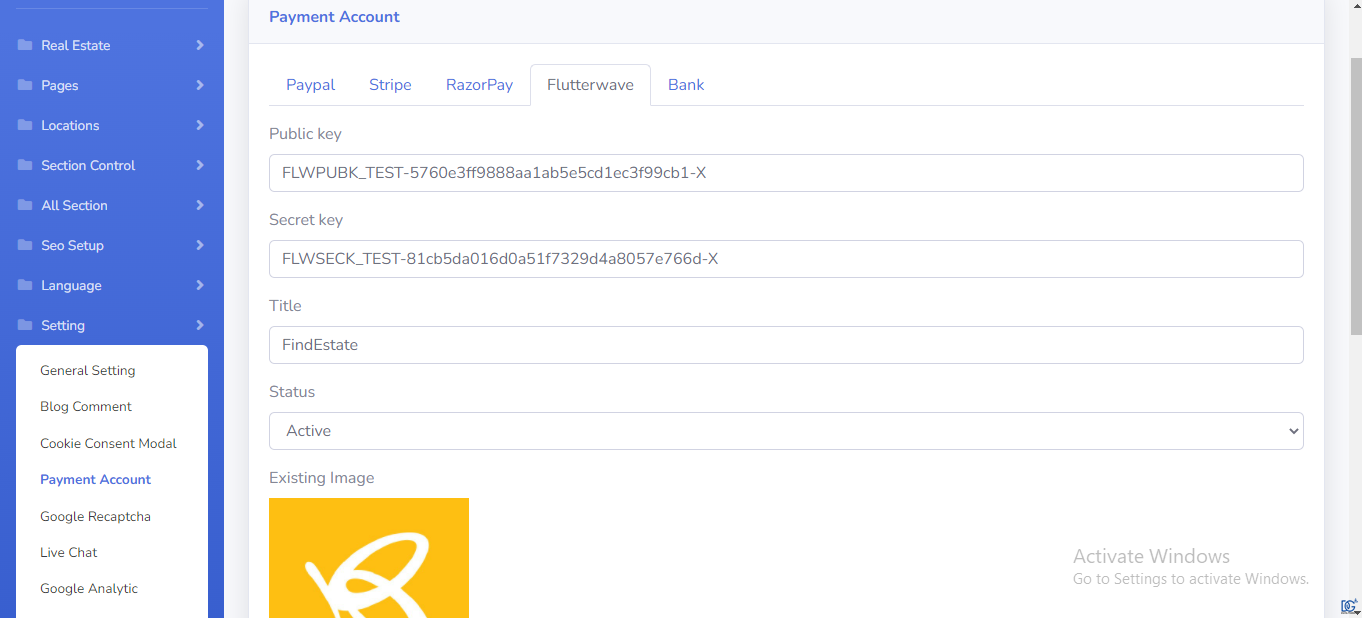Click the folder icon beside Setting
The width and height of the screenshot is (1362, 618).
pyautogui.click(x=25, y=325)
